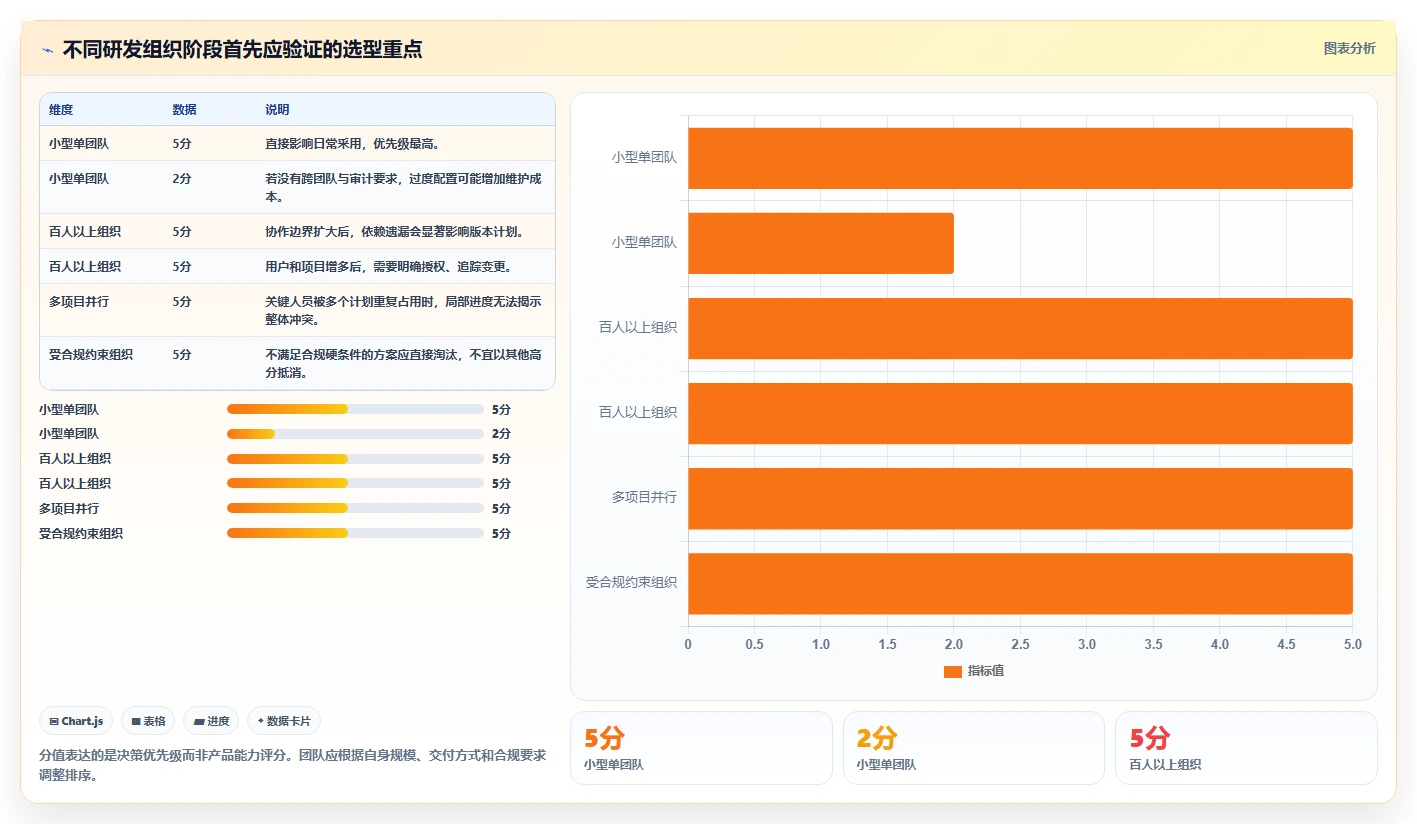1417x824 pixels.
Task: Select the Chart.js chip
Action: click(x=76, y=721)
